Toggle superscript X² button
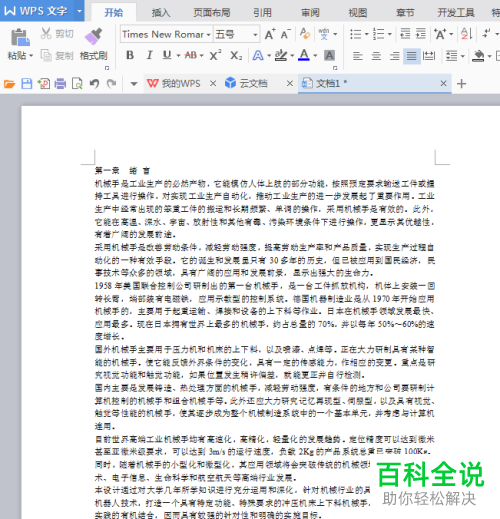Image resolution: width=500 pixels, height=519 pixels. pos(215,55)
